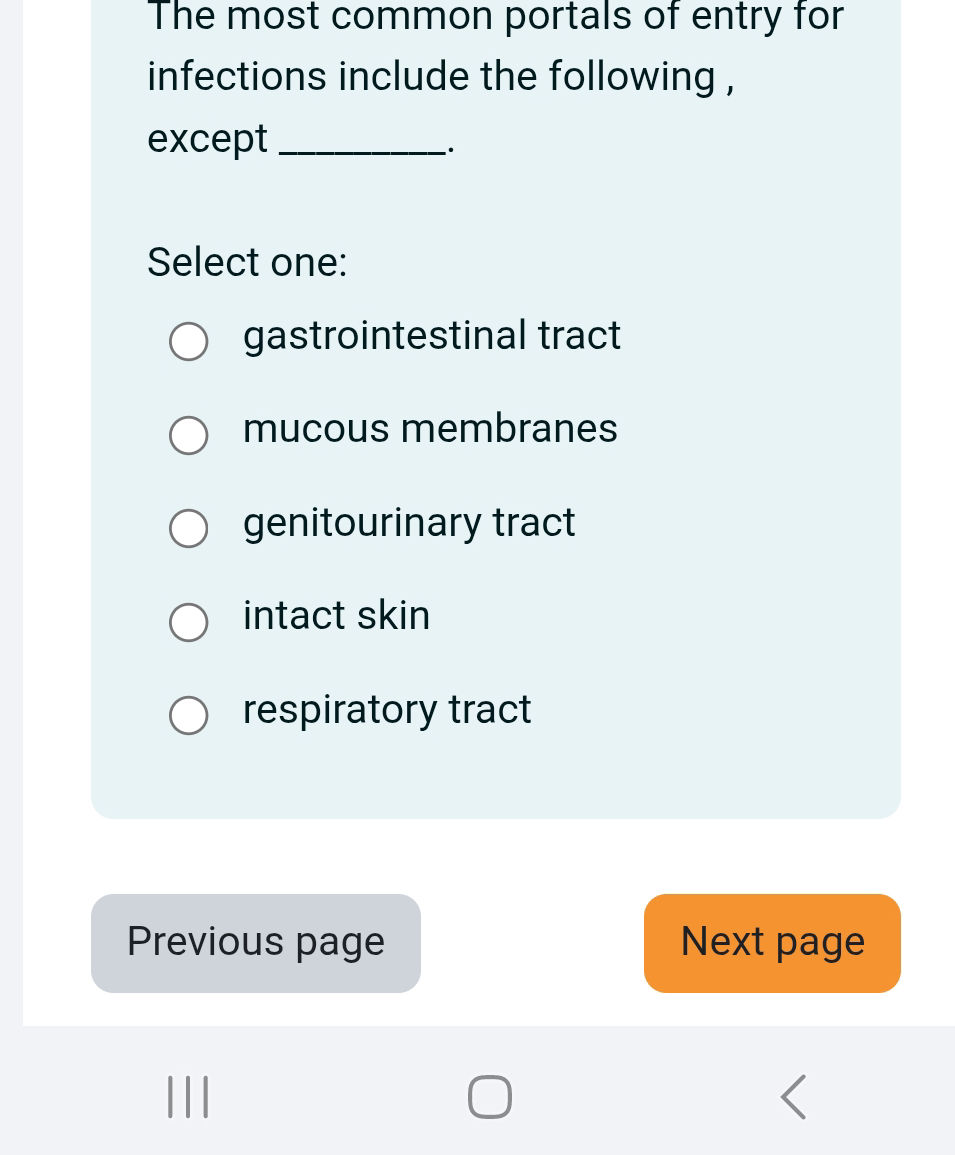Choose genitourinary tract as the answer
955x1155 pixels.
coord(188,528)
